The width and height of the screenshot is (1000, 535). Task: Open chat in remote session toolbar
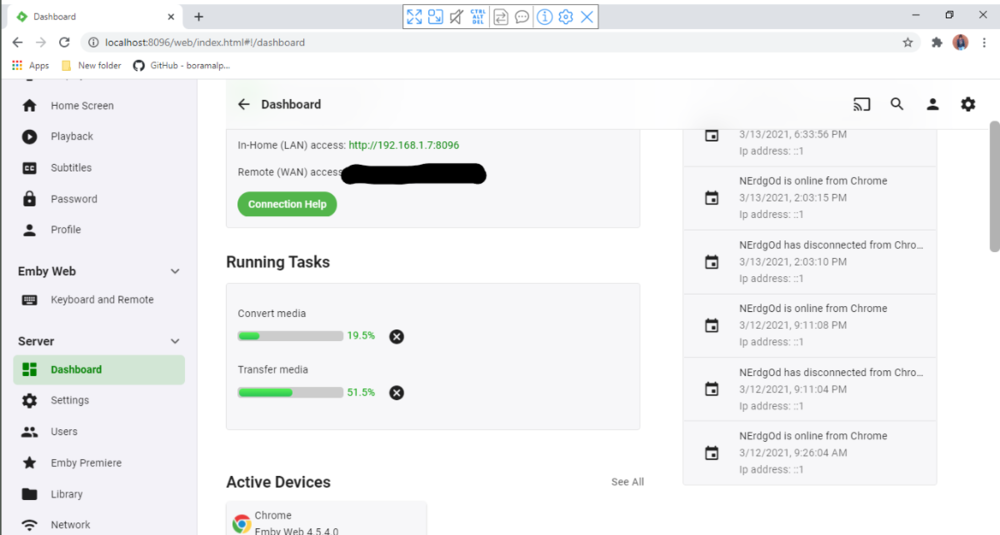522,17
